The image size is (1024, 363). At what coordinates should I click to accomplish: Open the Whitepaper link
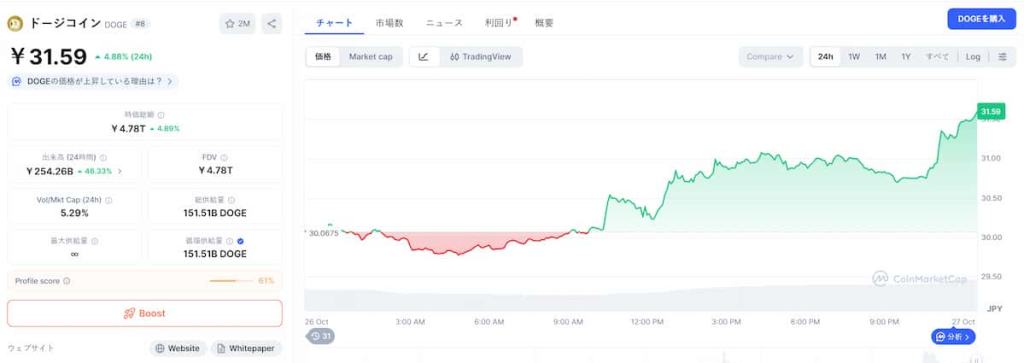tap(246, 348)
